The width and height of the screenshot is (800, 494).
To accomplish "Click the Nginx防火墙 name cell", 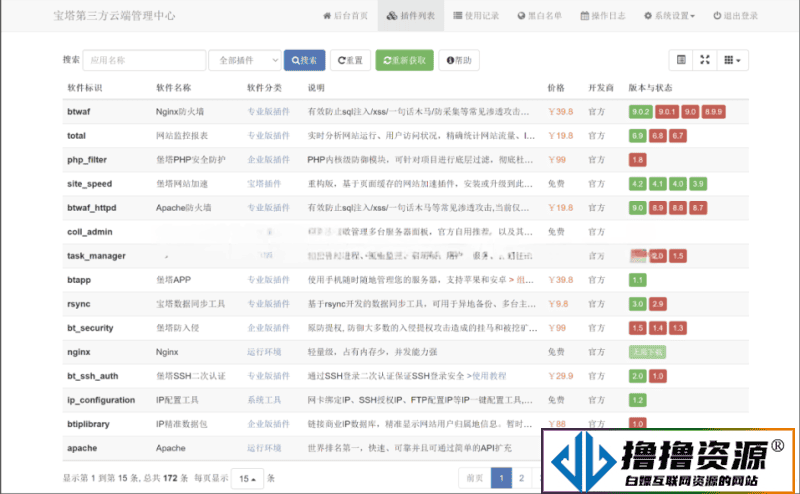I will [x=180, y=112].
